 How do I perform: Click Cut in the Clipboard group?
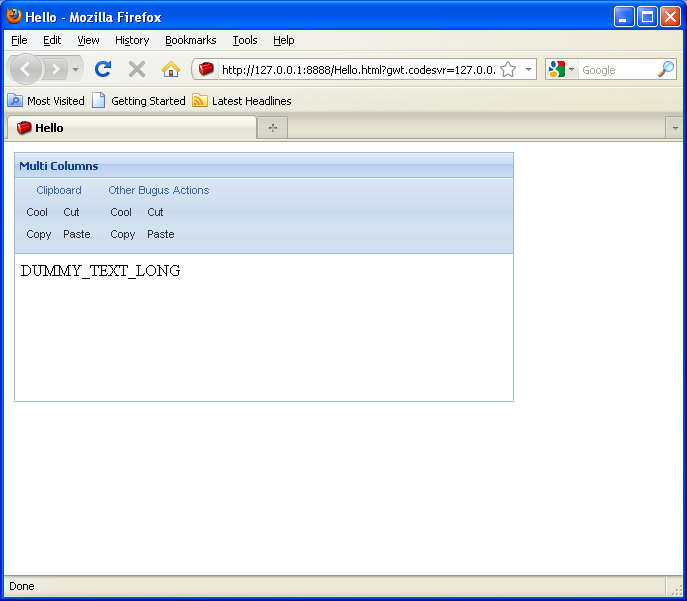tap(71, 212)
